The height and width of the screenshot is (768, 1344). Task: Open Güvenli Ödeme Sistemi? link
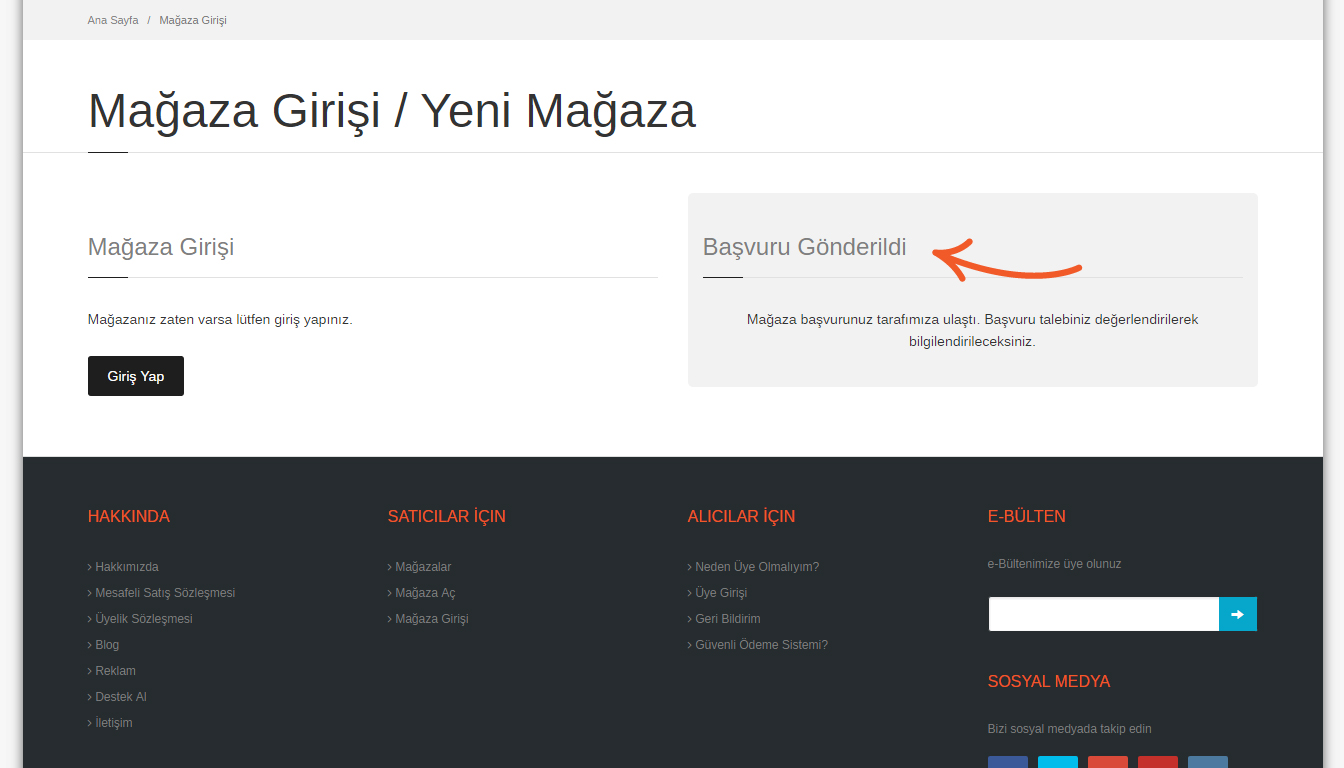click(x=762, y=645)
